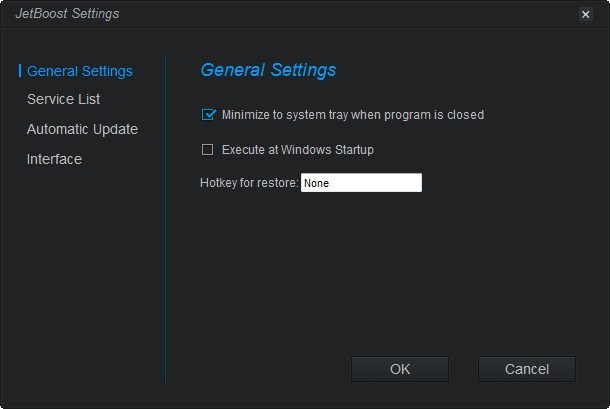
Task: Click the Hotkey for restore input field
Action: [361, 183]
